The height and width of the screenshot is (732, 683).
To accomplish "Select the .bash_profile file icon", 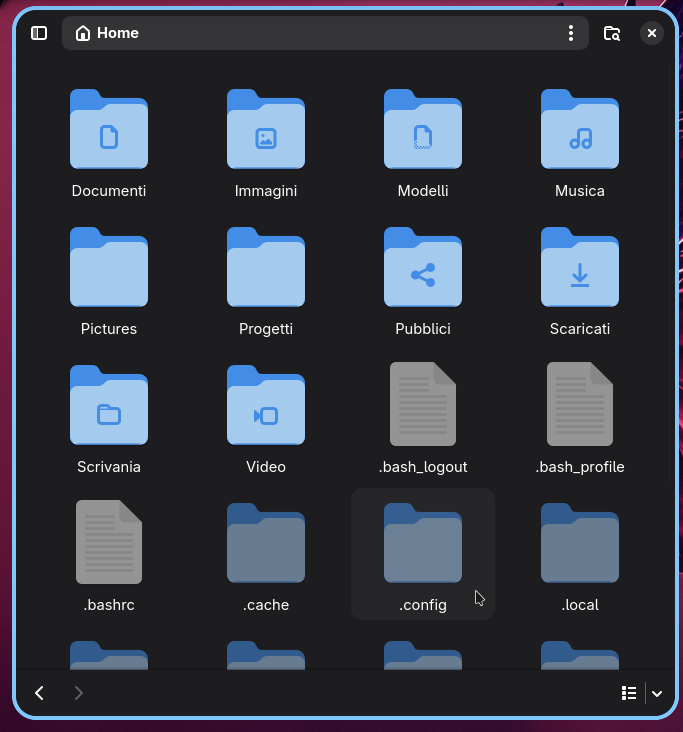I will click(x=580, y=404).
